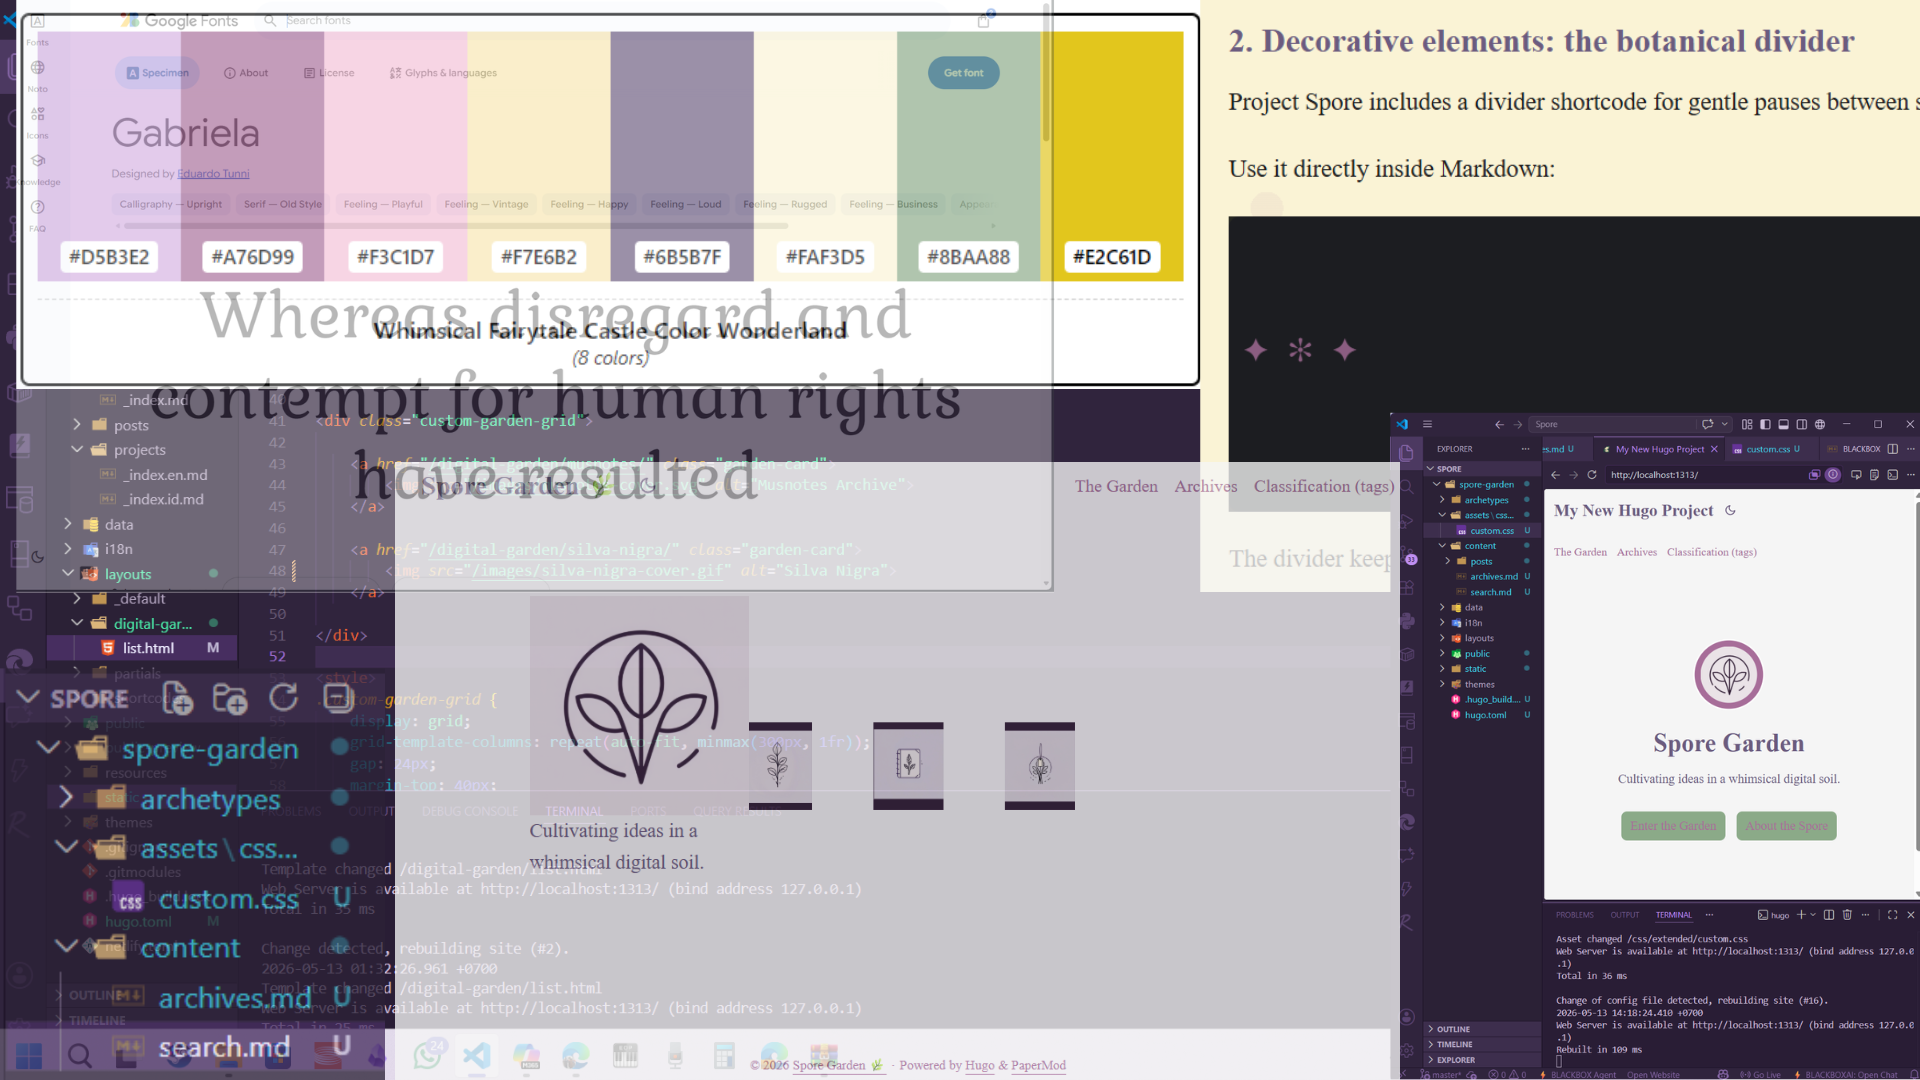Toggle the bottom panel in the small VS Code title bar
Image resolution: width=1920 pixels, height=1080 pixels.
coord(1783,424)
